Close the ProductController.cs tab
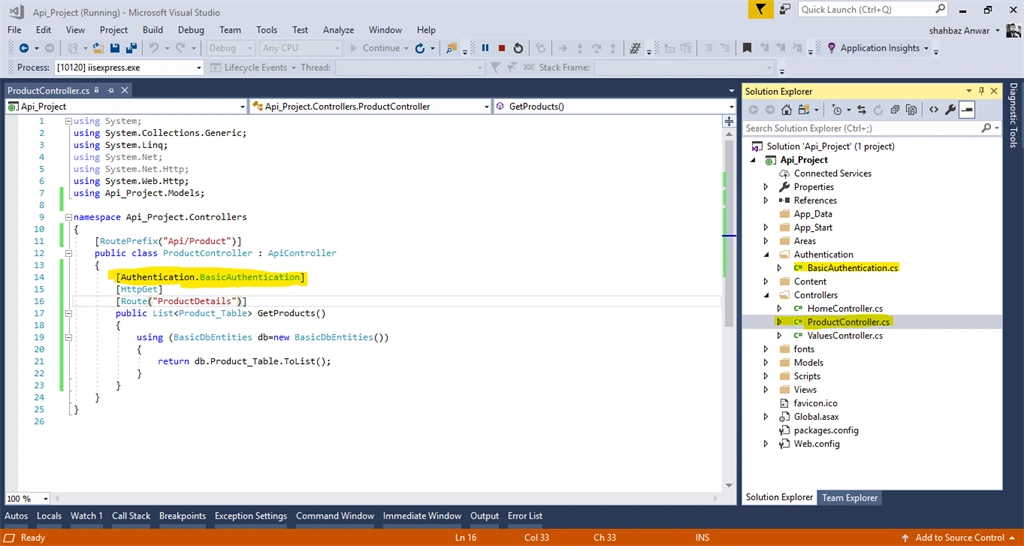This screenshot has height=546, width=1024. pyautogui.click(x=124, y=90)
